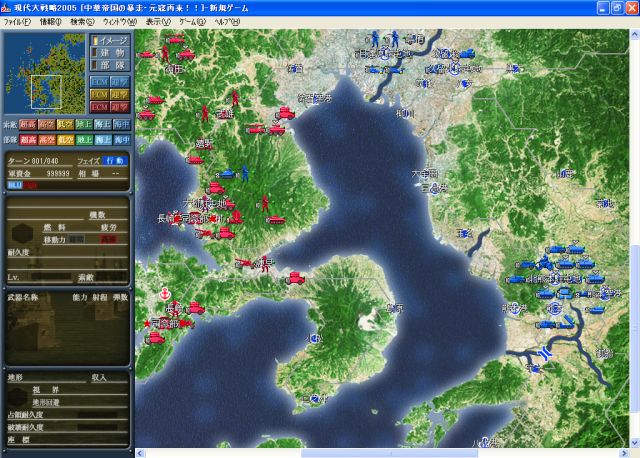Open the ファイル(F) menu
Screen dimensions: 640x458
click(17, 22)
